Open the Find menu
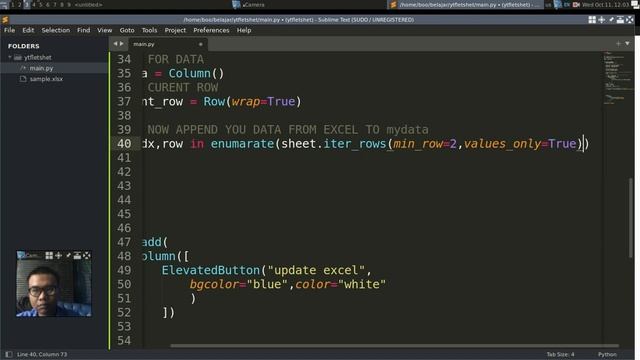Screen dimensions: 640x360 point(84,30)
